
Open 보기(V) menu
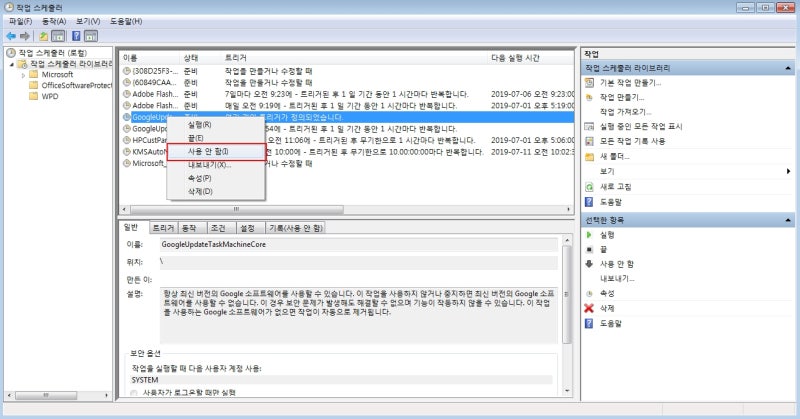click(x=88, y=21)
